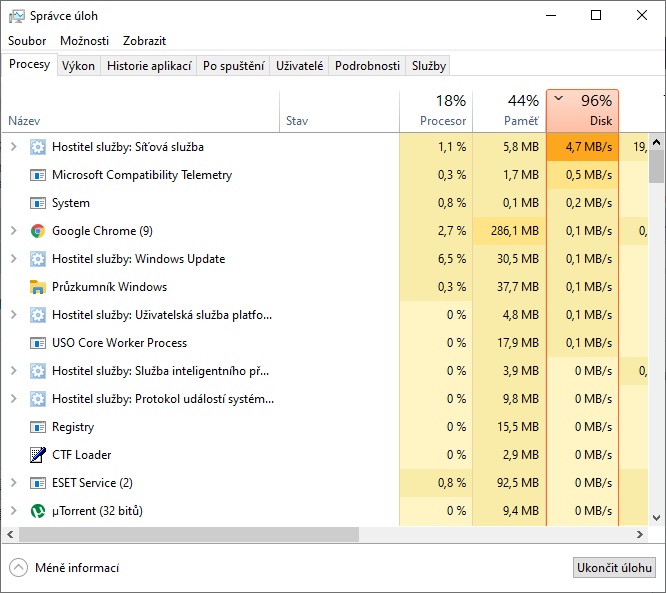
Task: Click the Google Chrome process icon
Action: 38,231
